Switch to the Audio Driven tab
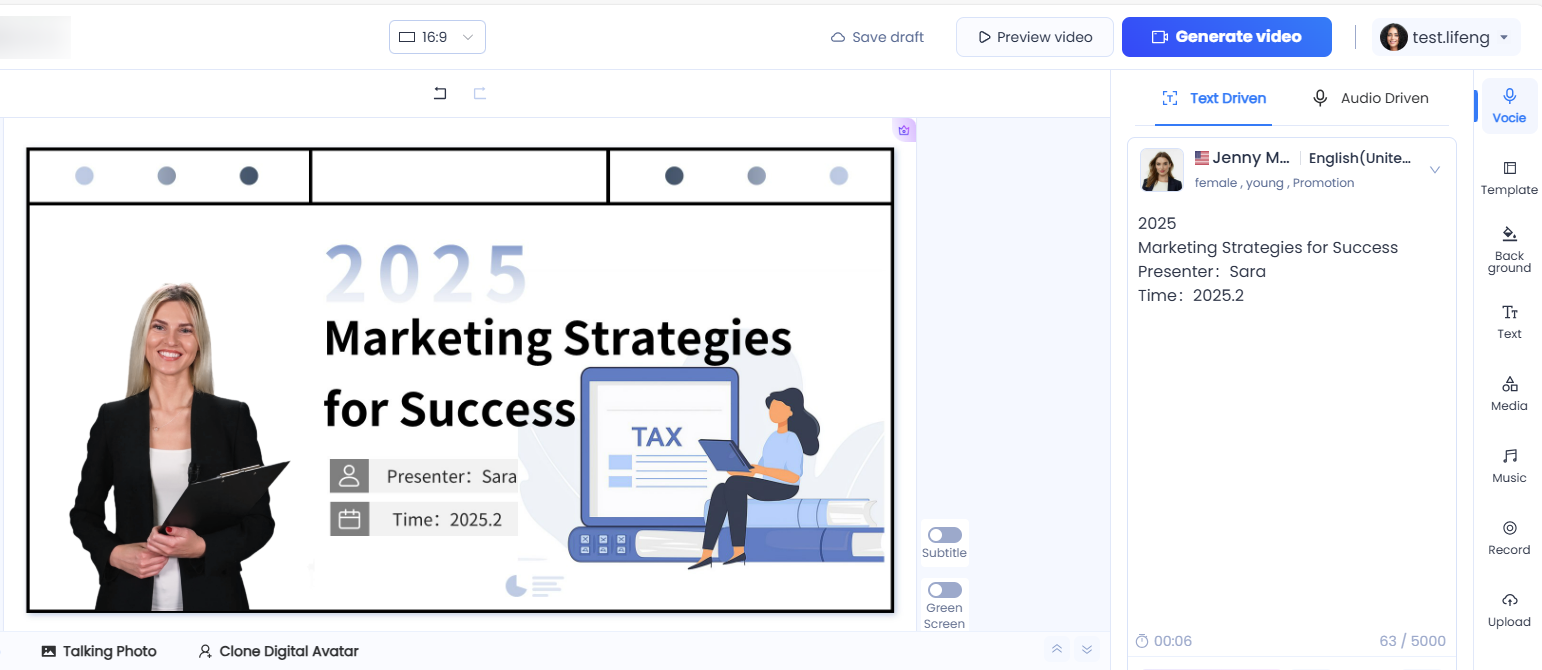The width and height of the screenshot is (1542, 670). (x=1370, y=98)
